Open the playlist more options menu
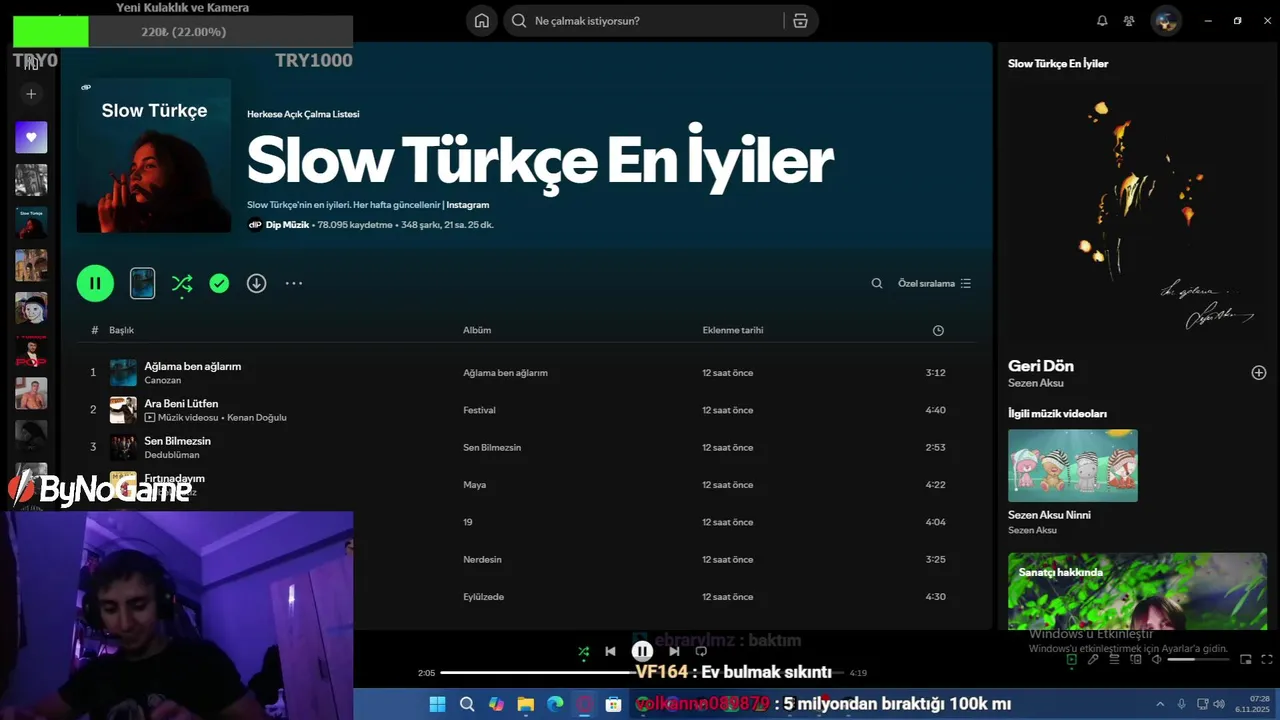 click(294, 284)
